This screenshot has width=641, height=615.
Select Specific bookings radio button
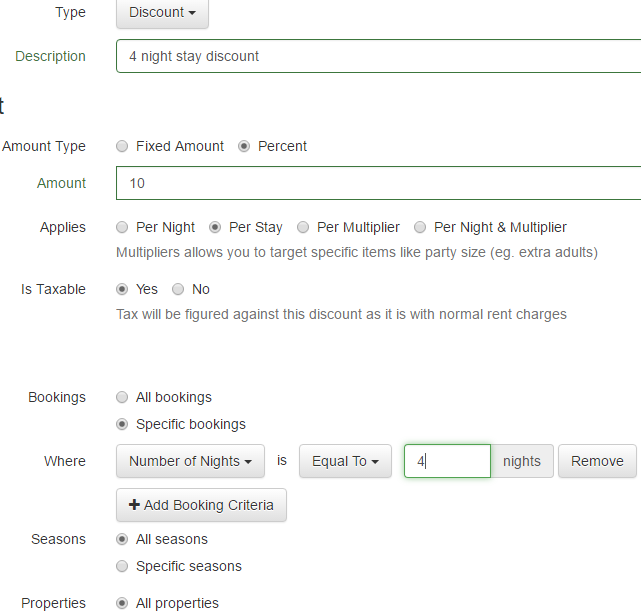(x=122, y=424)
